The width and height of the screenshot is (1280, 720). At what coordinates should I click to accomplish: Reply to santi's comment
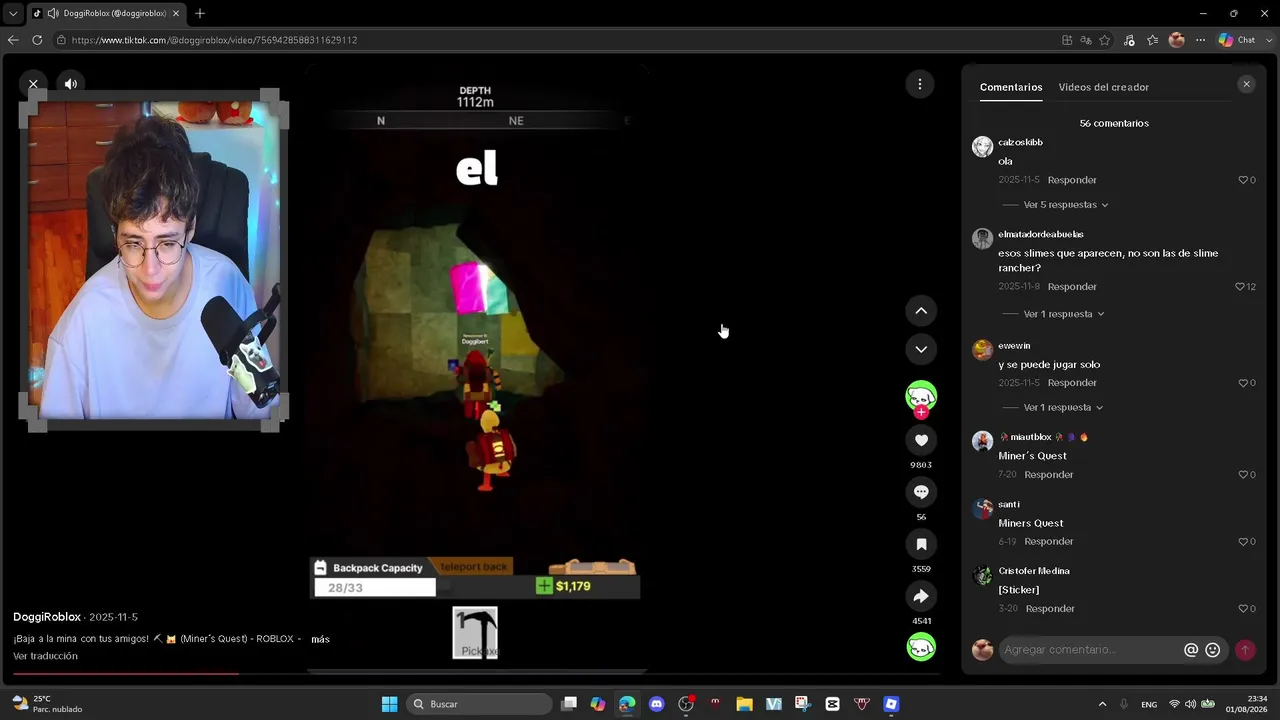coord(1048,542)
